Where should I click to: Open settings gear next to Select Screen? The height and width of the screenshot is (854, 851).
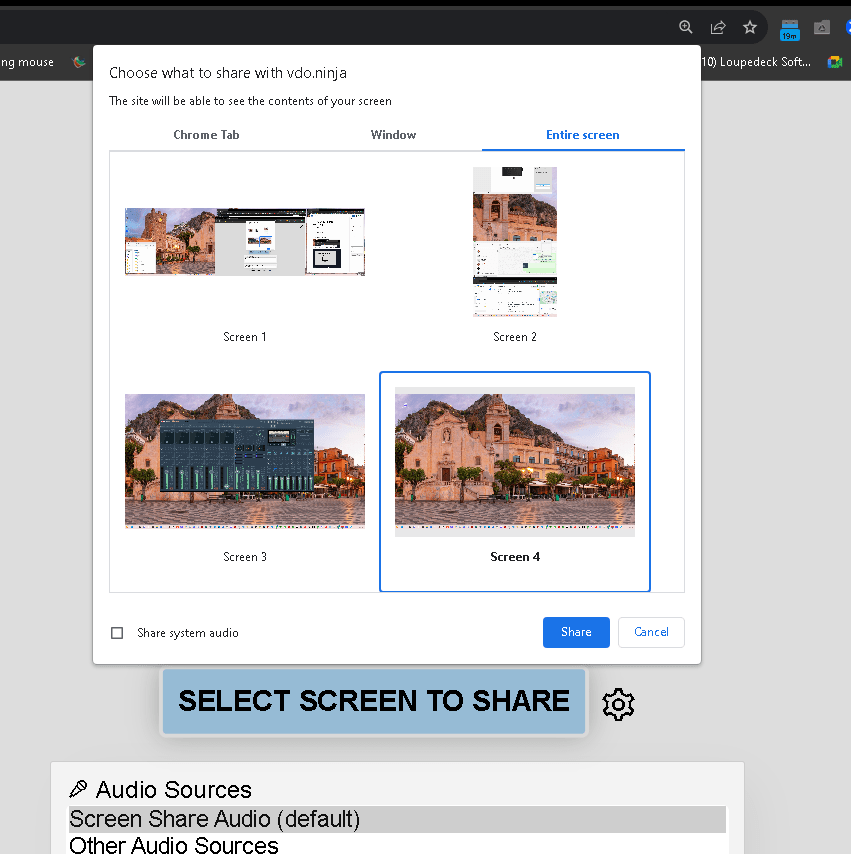[x=618, y=704]
